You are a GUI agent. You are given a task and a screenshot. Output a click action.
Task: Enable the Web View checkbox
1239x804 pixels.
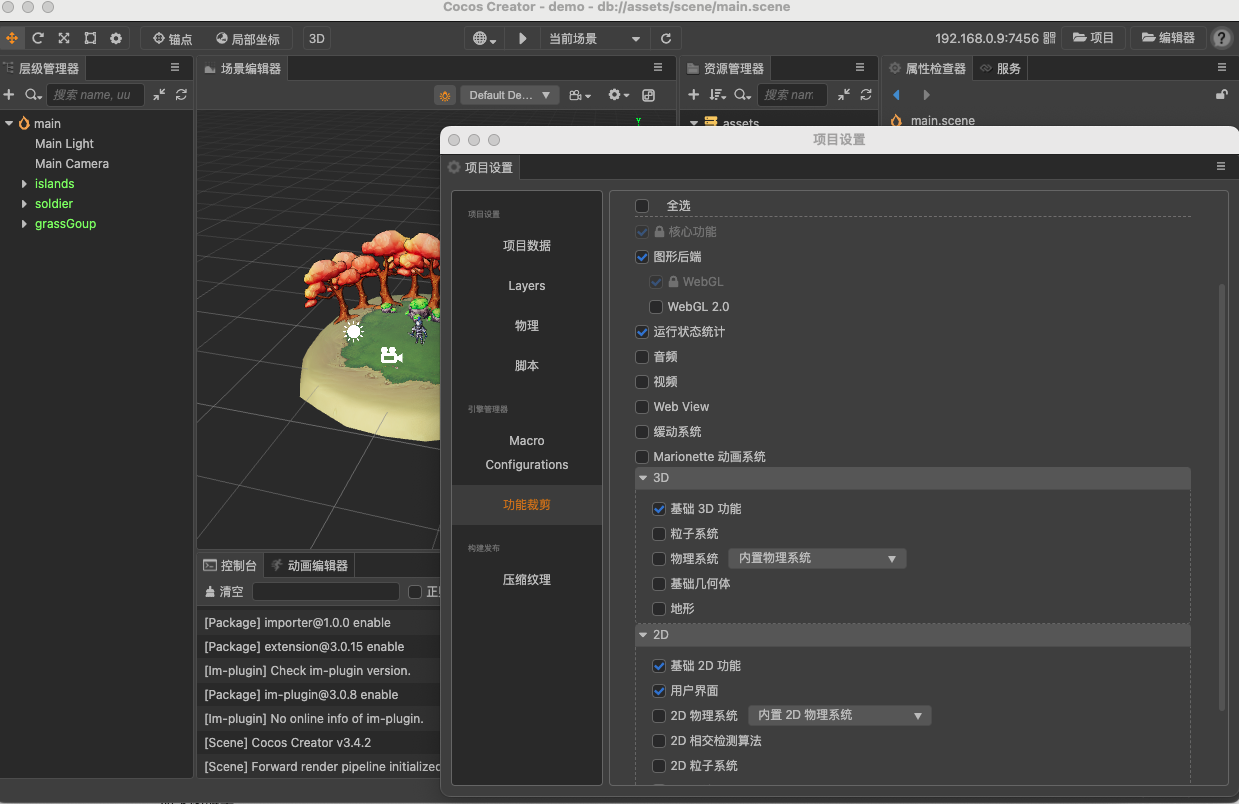642,407
